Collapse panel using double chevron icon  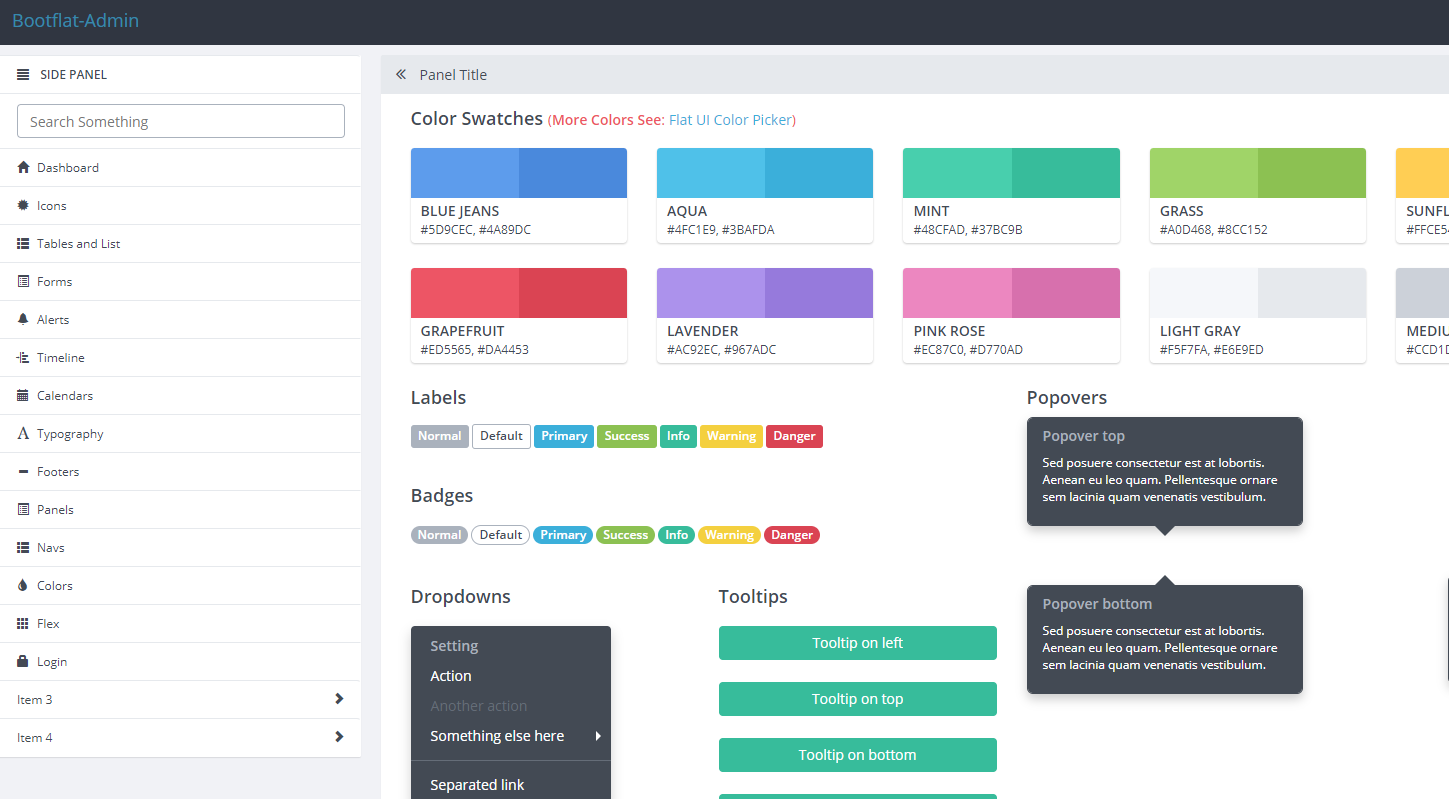click(x=401, y=75)
